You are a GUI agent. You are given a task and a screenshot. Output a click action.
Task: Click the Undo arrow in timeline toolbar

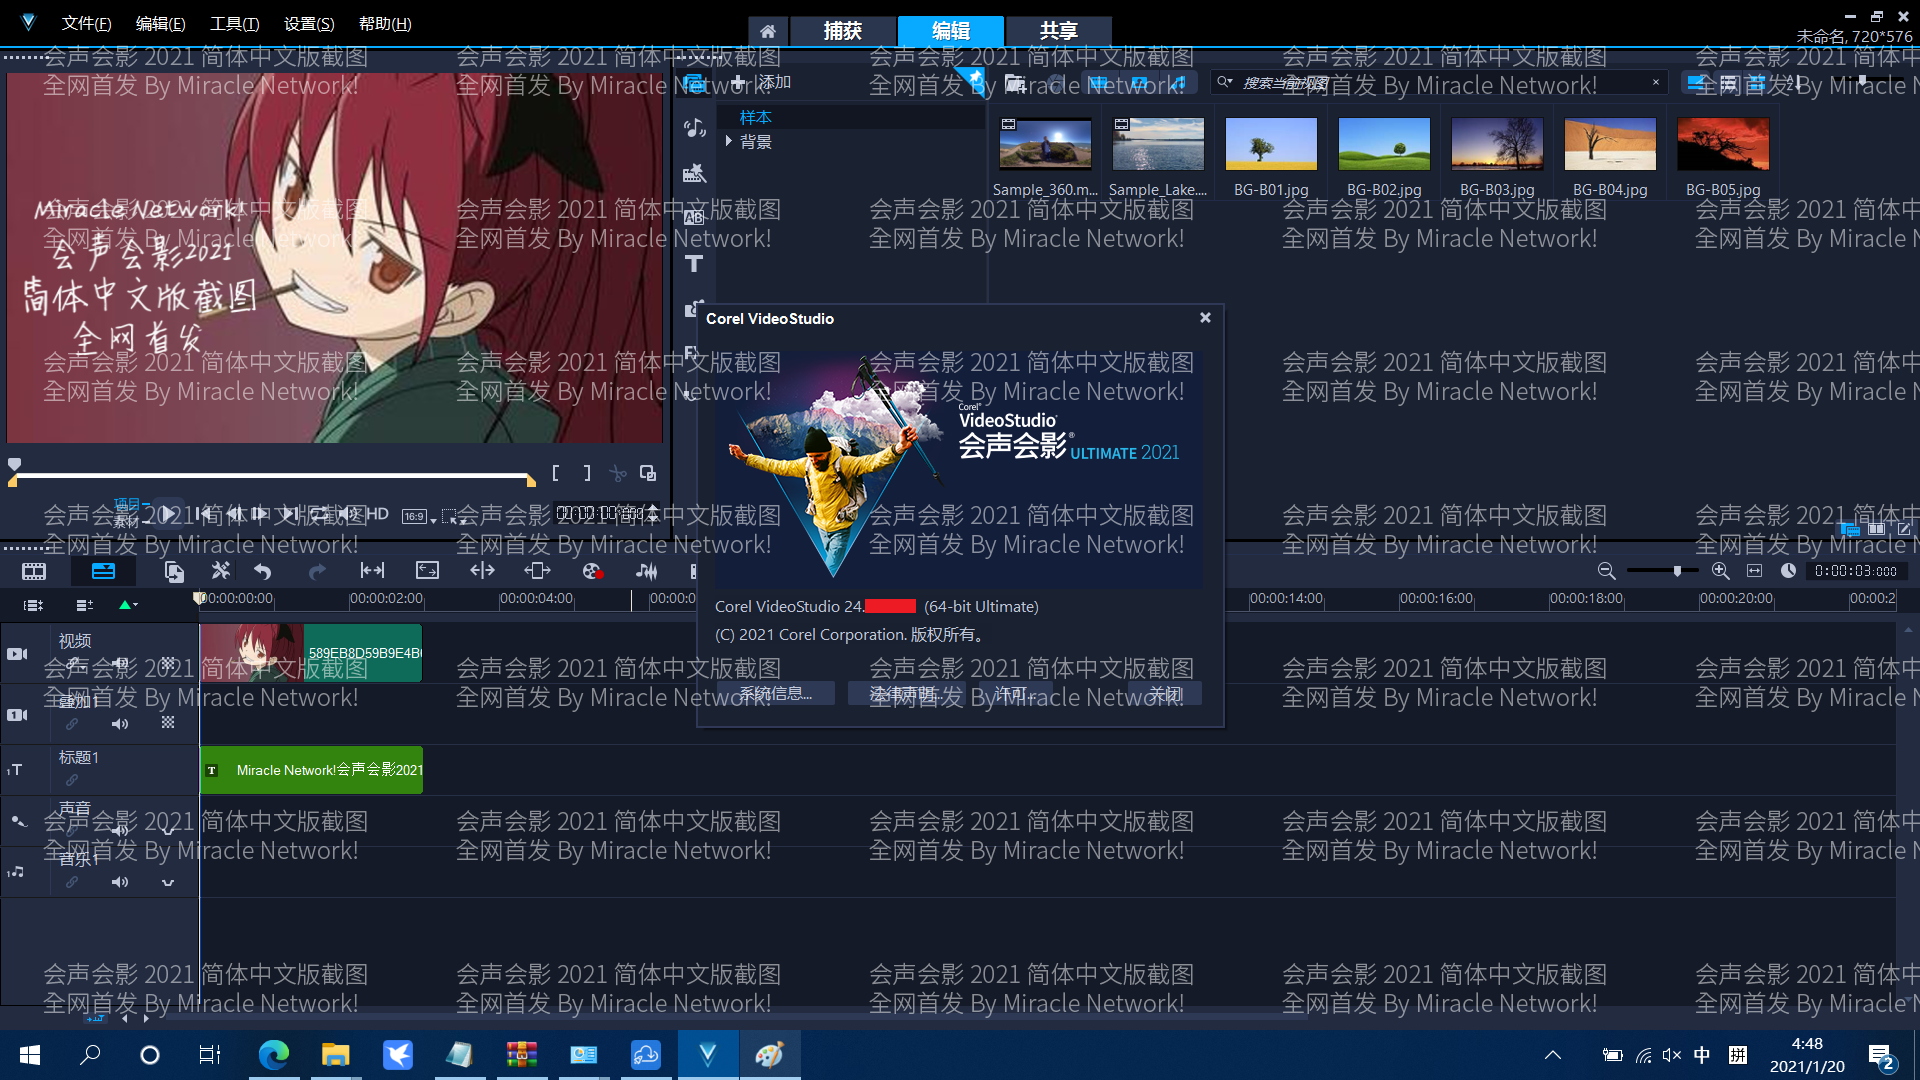click(x=263, y=571)
